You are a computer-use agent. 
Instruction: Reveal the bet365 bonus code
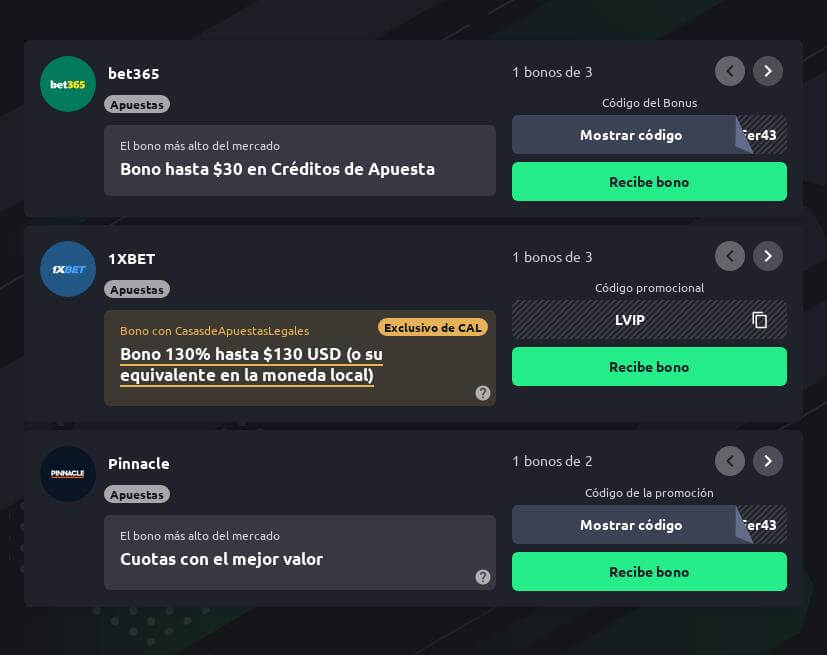tap(631, 135)
